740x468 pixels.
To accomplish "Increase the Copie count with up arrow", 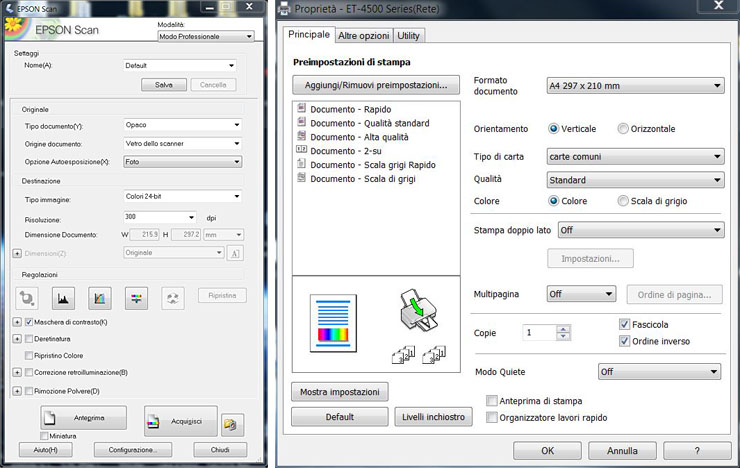I will click(563, 328).
